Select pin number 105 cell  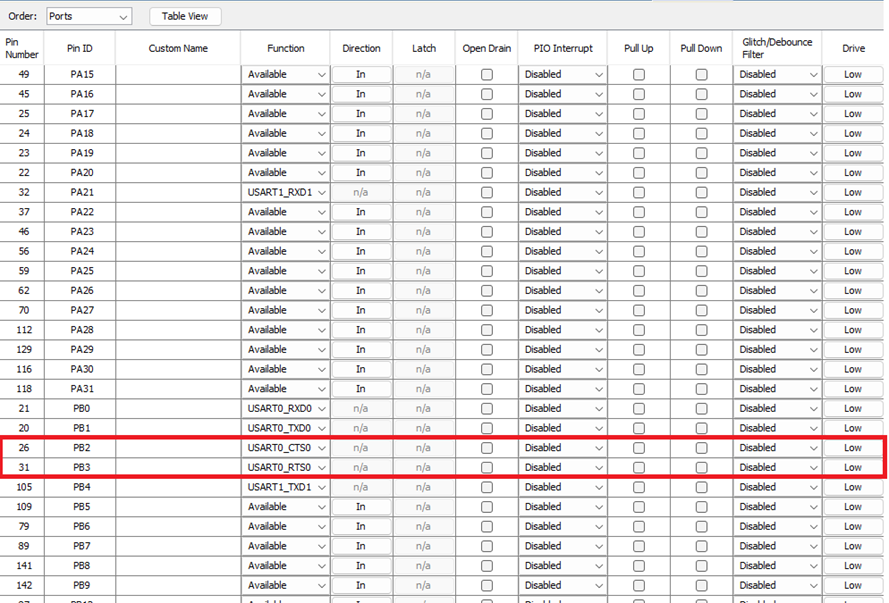pyautogui.click(x=24, y=487)
